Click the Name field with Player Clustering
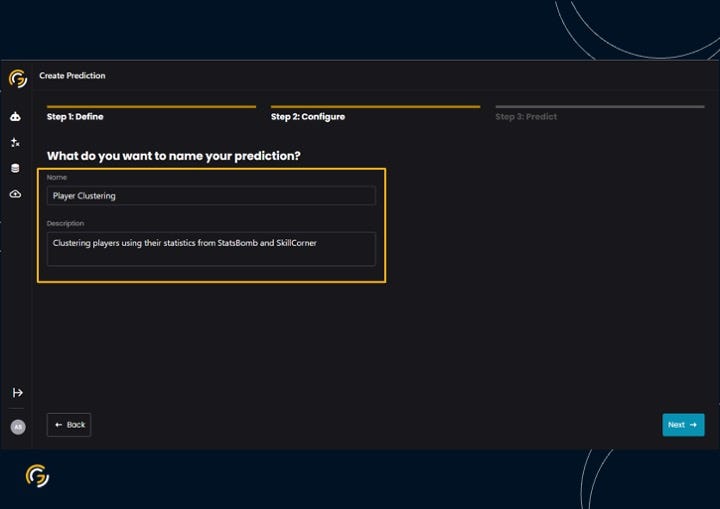 pos(211,196)
